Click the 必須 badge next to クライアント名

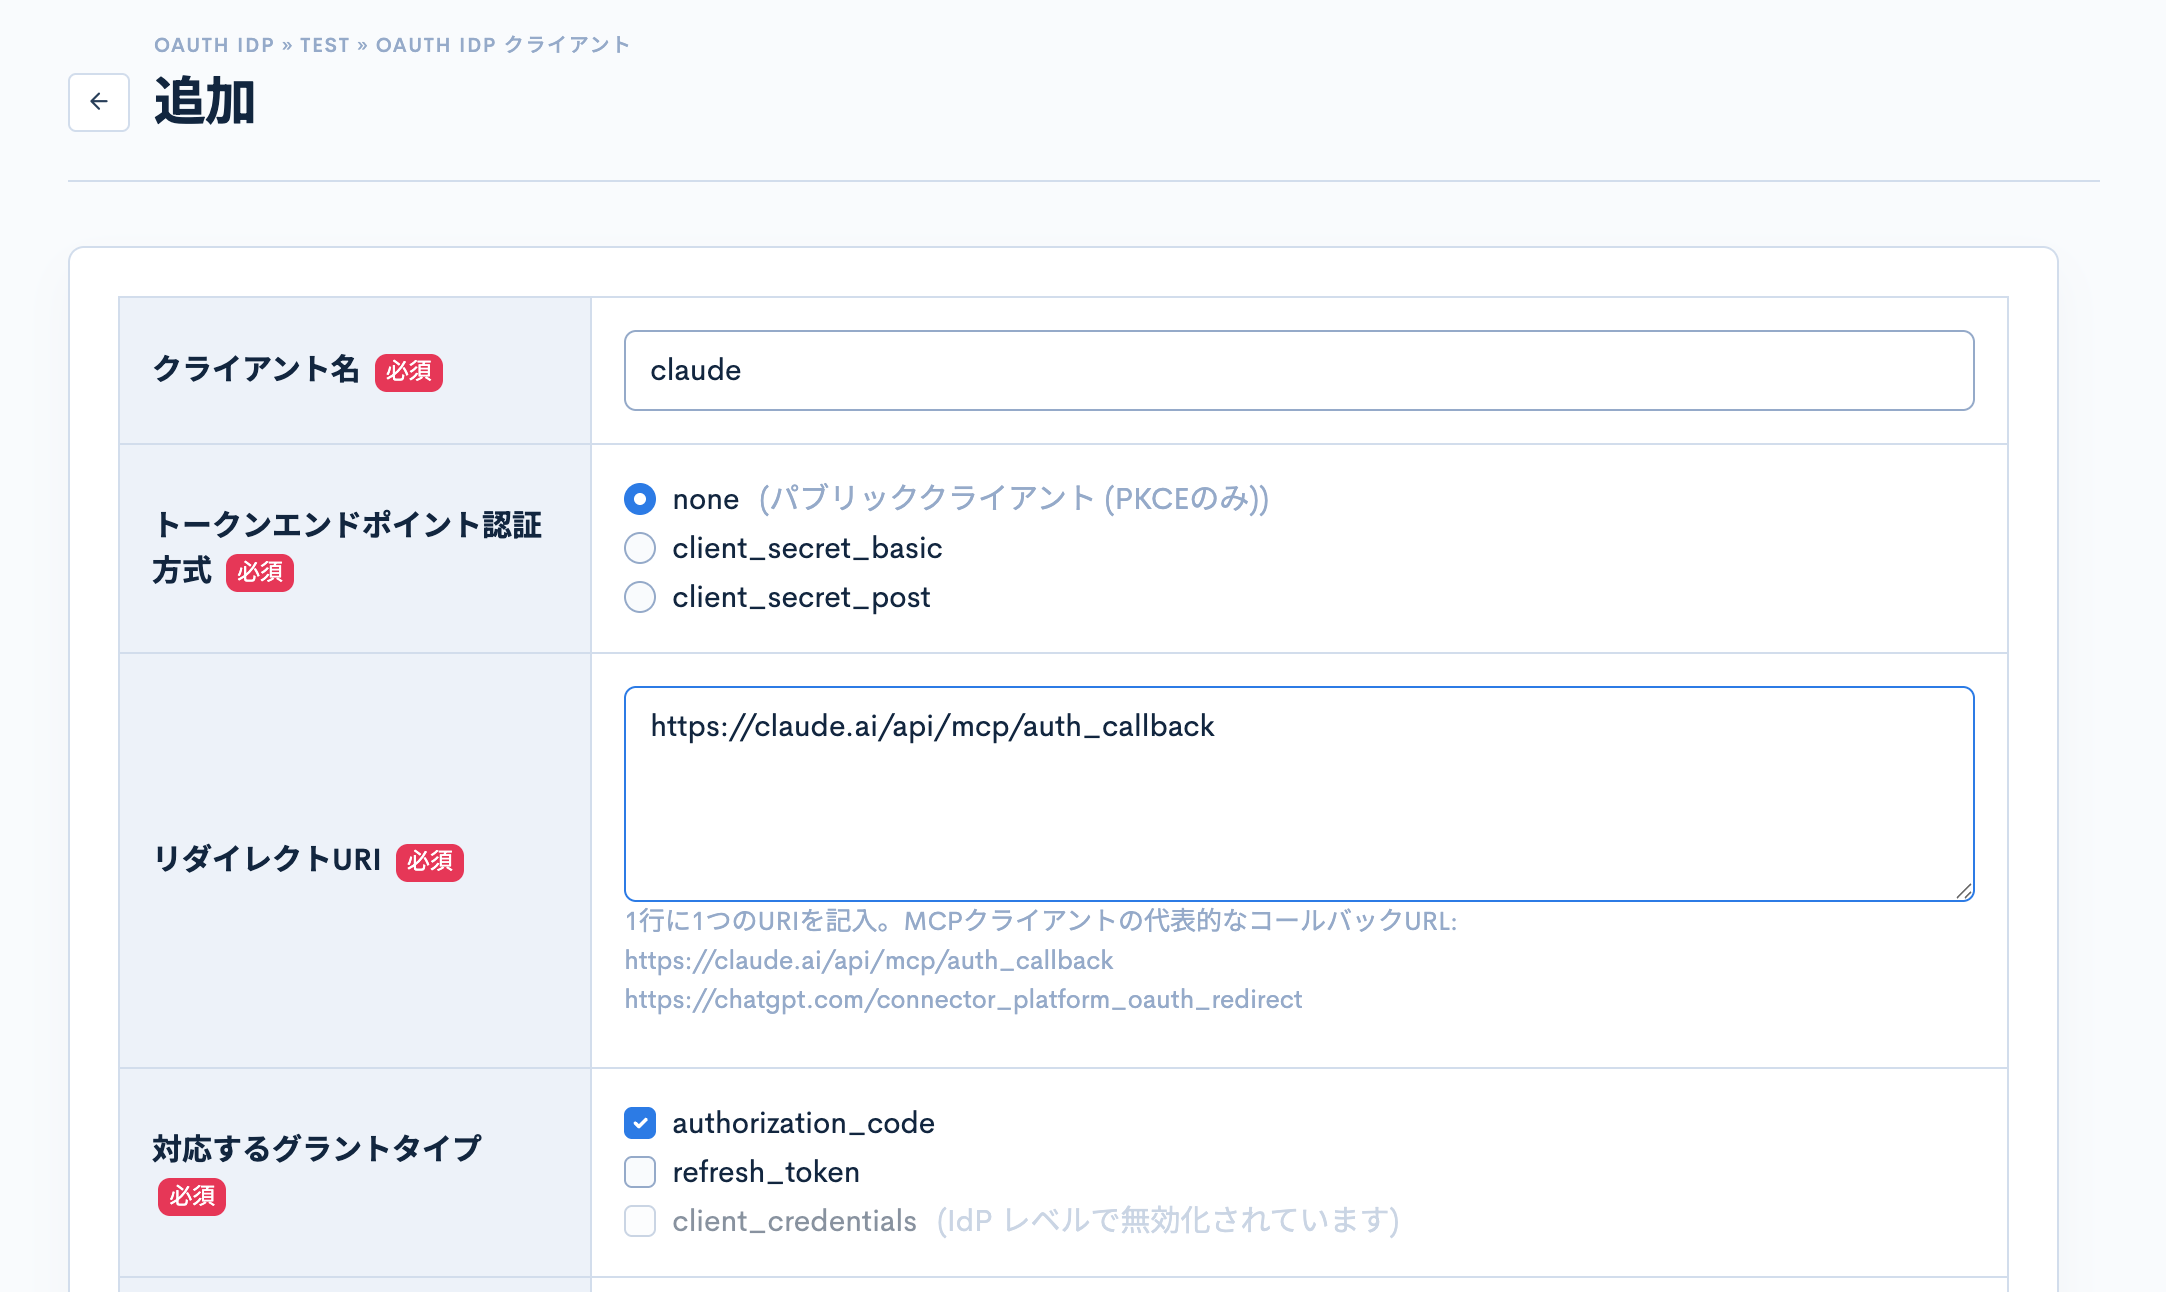(409, 372)
